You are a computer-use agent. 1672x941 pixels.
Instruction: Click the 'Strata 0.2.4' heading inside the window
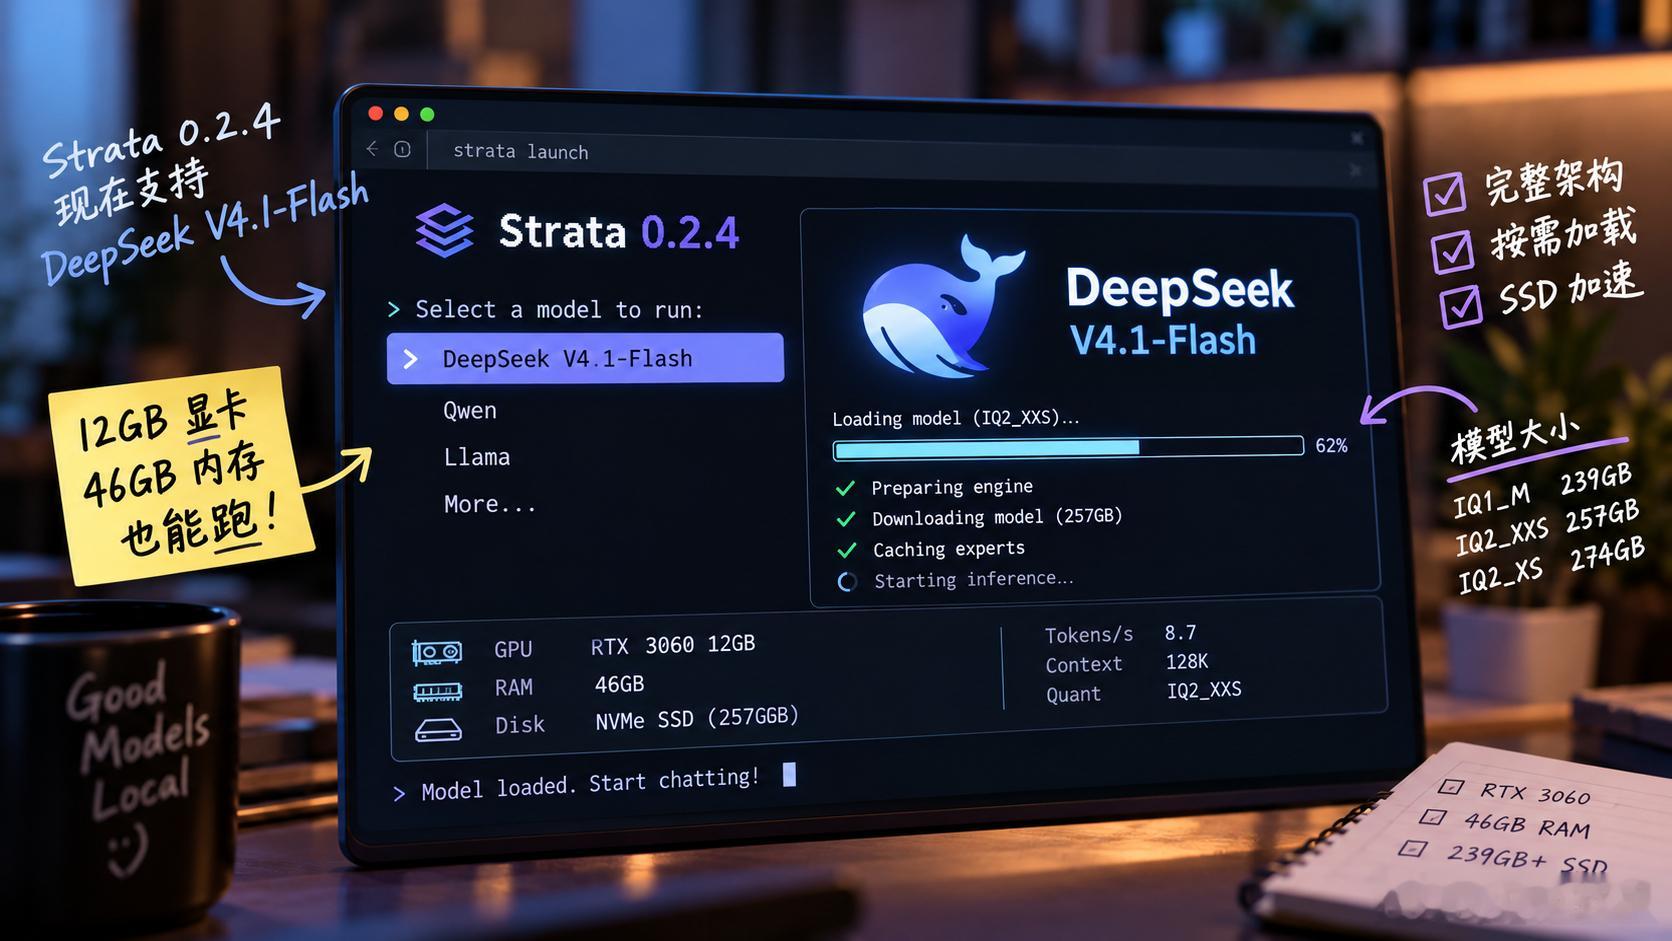[618, 232]
